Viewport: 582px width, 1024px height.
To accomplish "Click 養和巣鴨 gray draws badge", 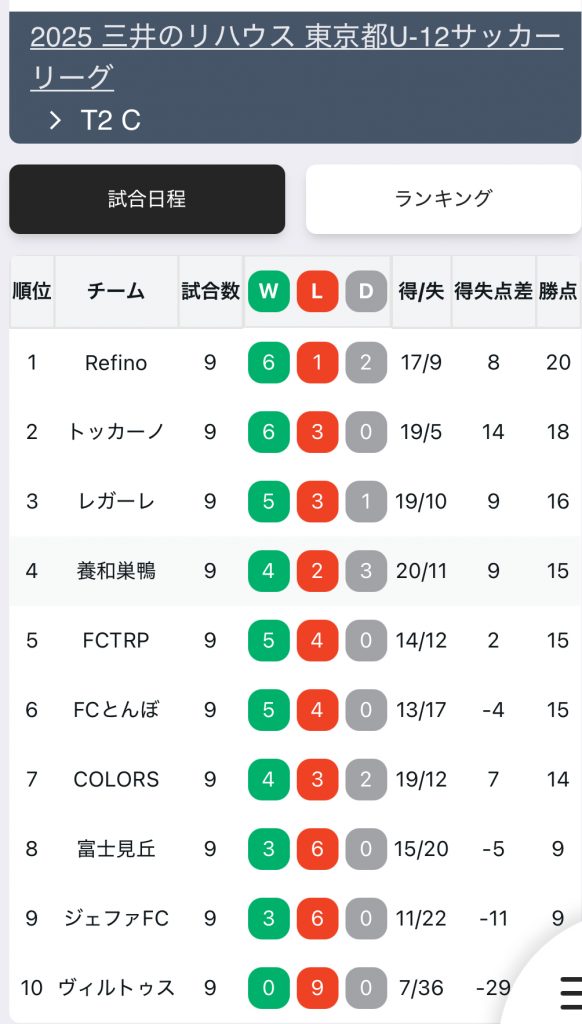I will click(x=366, y=571).
